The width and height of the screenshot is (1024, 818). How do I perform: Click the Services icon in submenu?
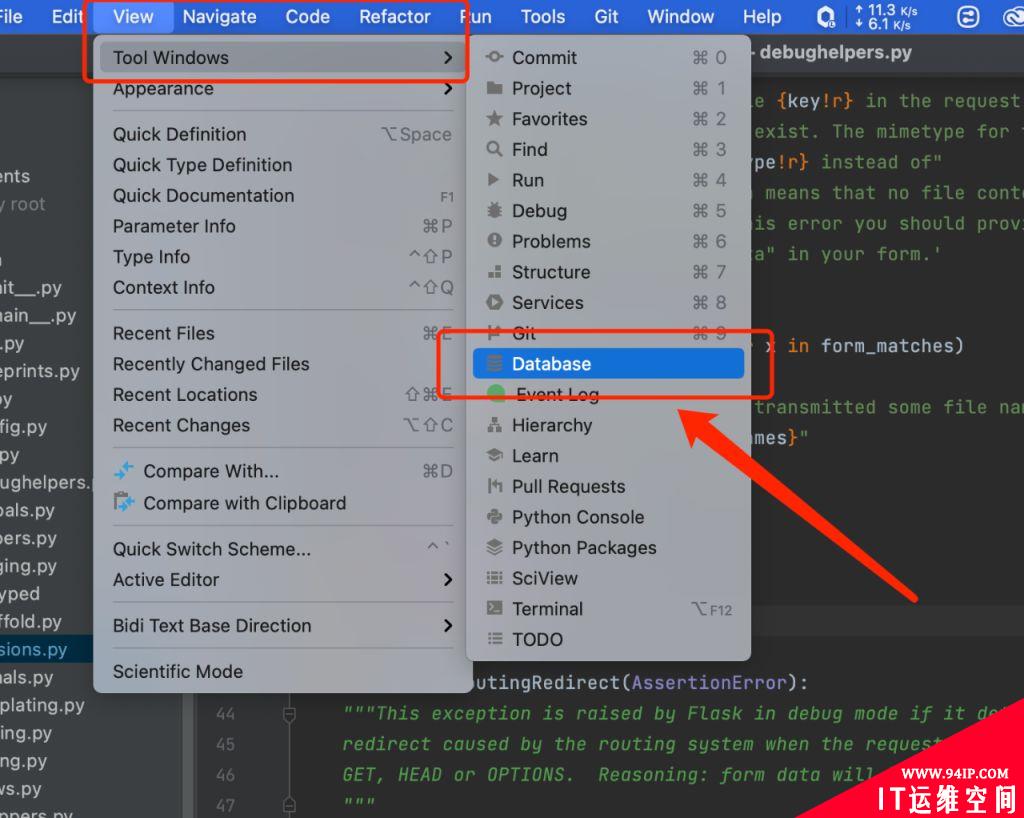494,302
